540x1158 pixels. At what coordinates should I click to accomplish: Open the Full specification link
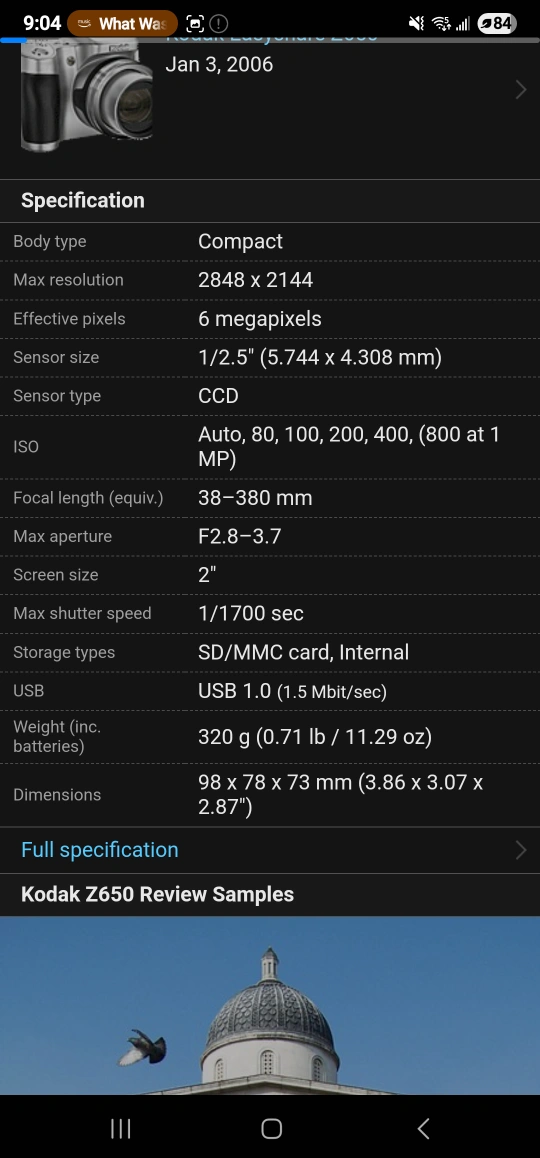point(100,850)
